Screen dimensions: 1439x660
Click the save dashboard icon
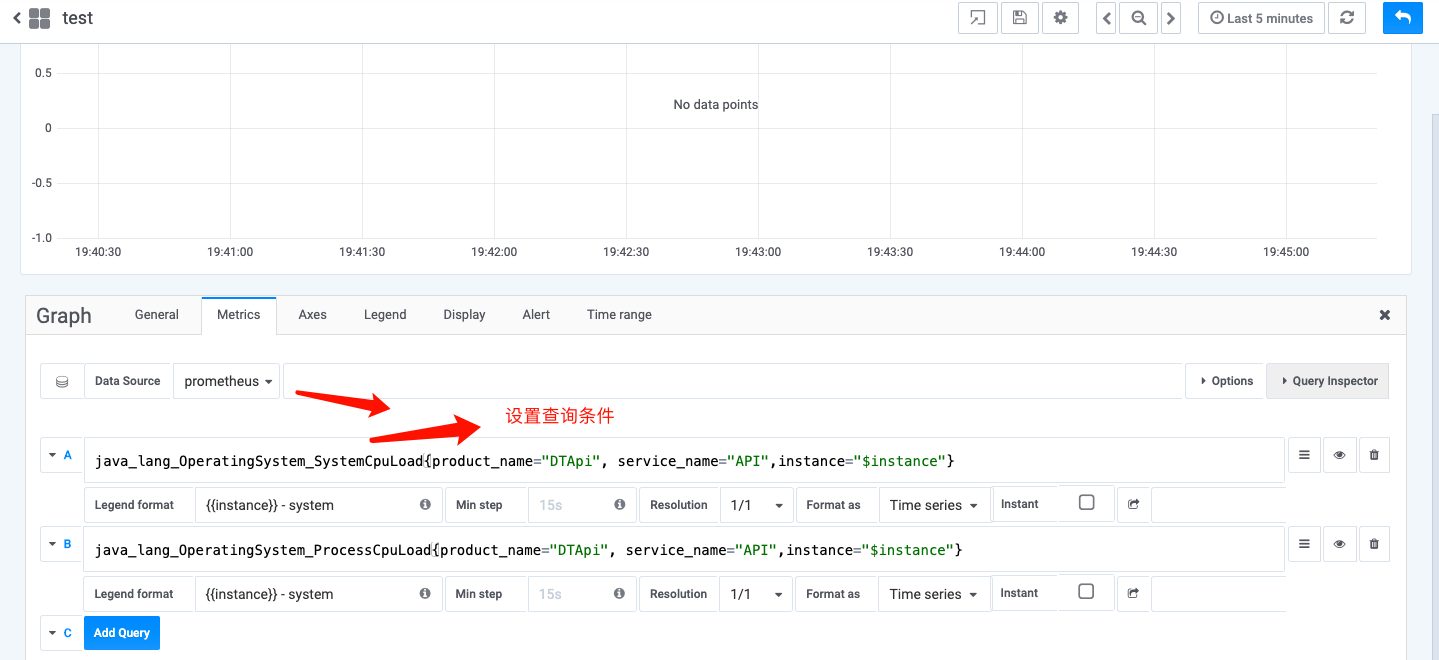(1019, 18)
